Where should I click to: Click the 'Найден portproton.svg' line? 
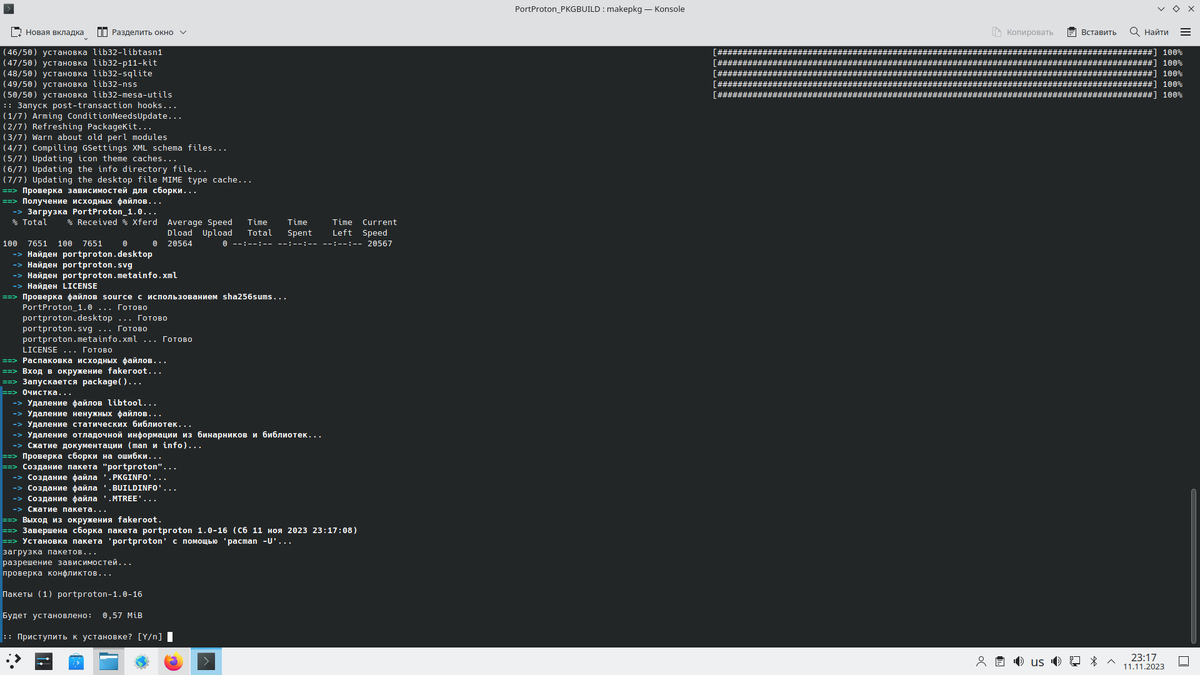point(72,265)
